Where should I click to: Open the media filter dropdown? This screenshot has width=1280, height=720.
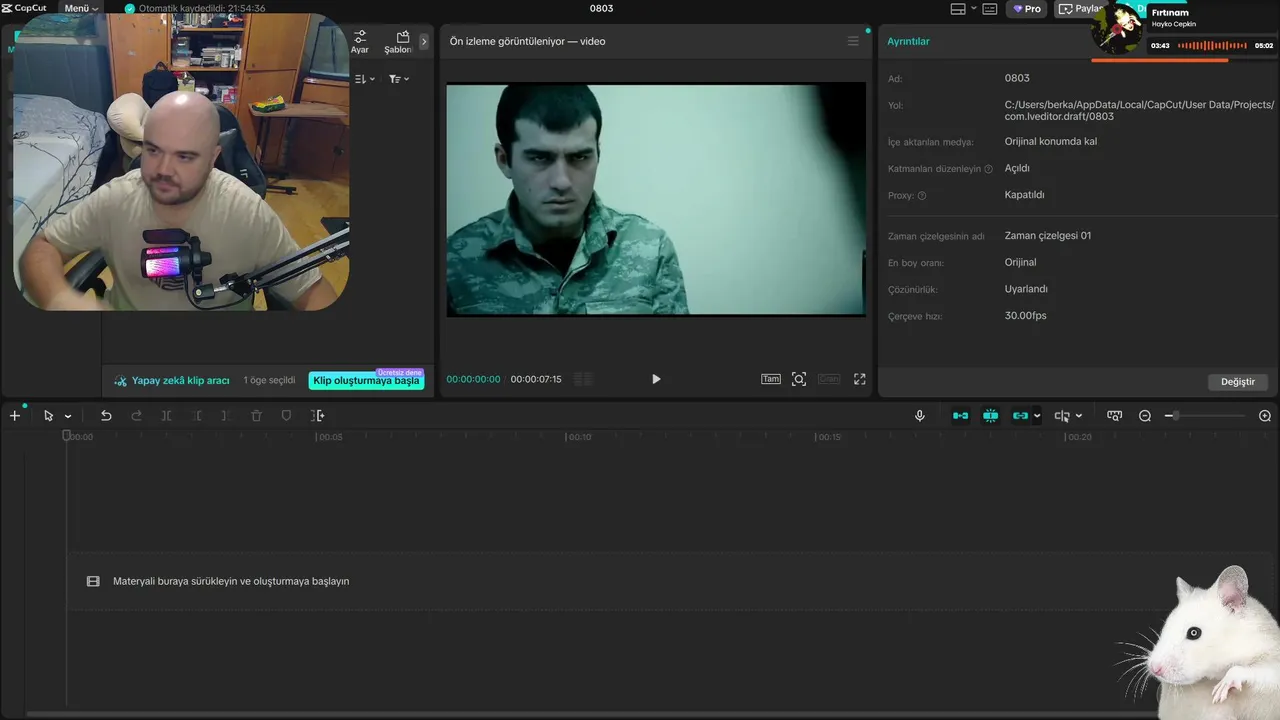(399, 79)
